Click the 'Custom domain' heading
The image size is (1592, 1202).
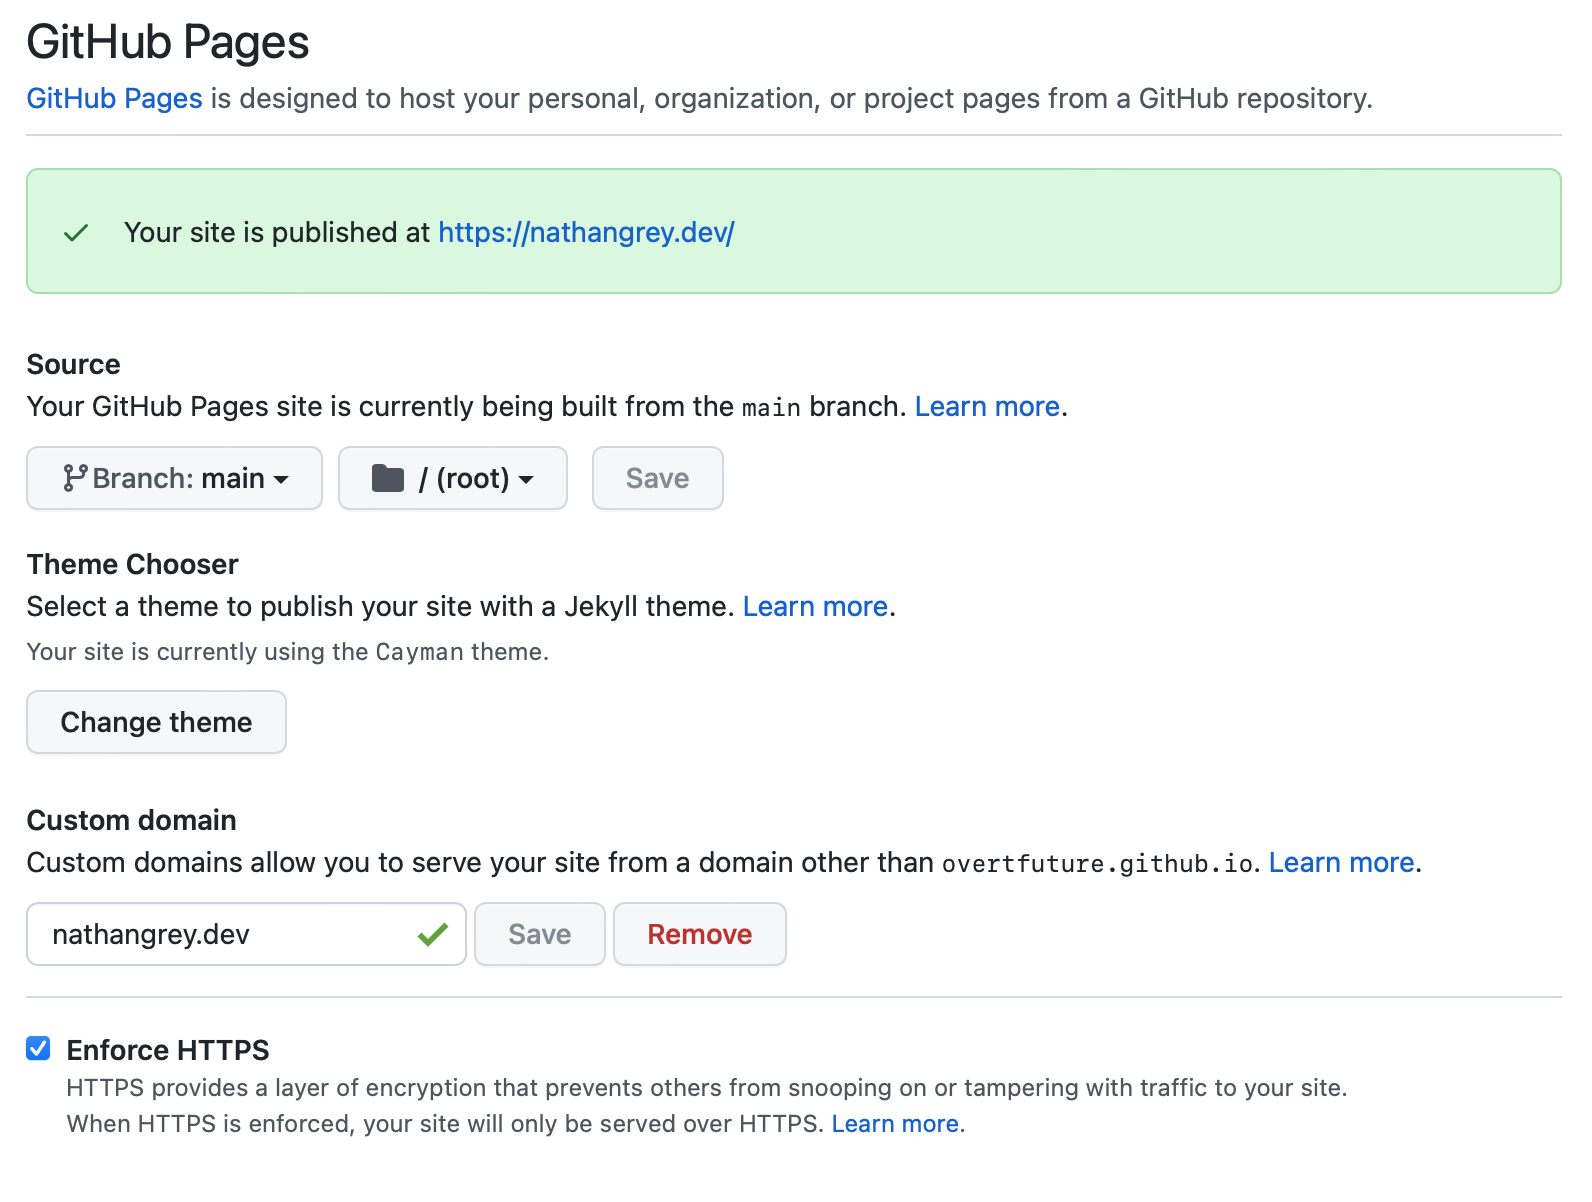coord(131,820)
